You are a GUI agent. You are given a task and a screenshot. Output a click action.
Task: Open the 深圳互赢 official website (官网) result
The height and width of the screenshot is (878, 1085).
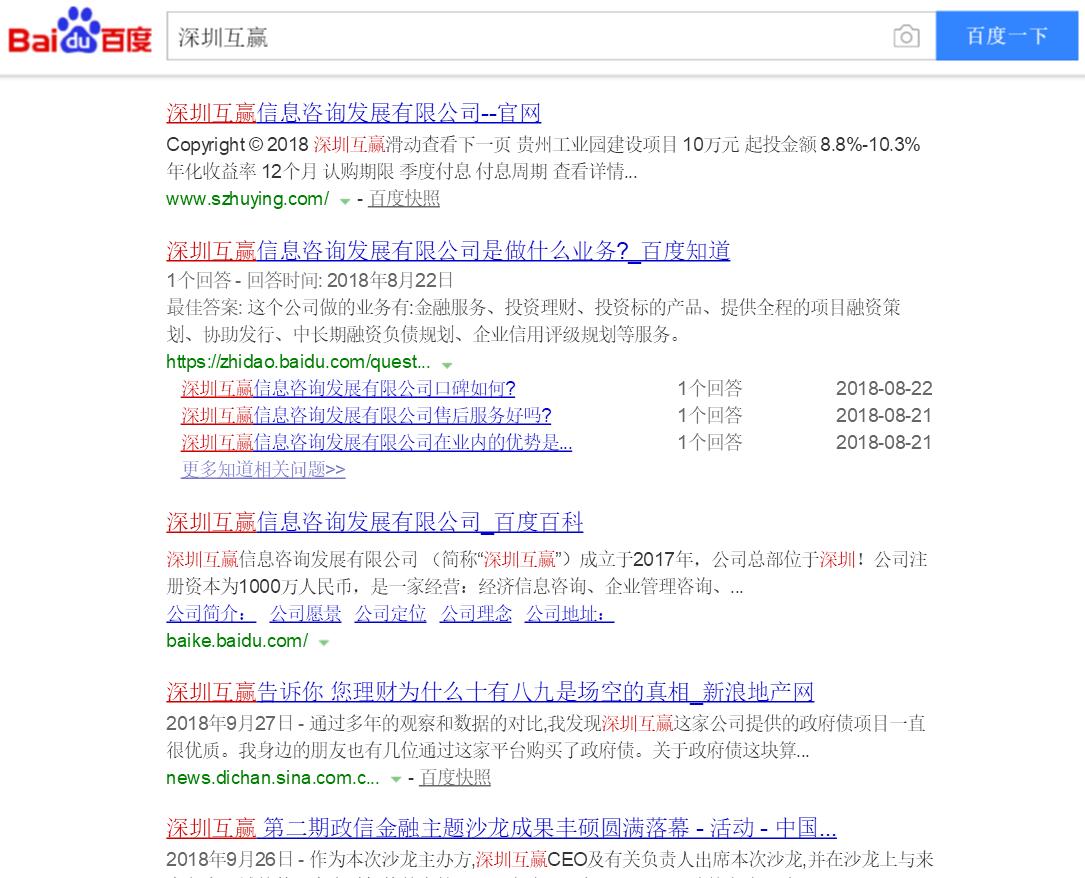pyautogui.click(x=353, y=112)
